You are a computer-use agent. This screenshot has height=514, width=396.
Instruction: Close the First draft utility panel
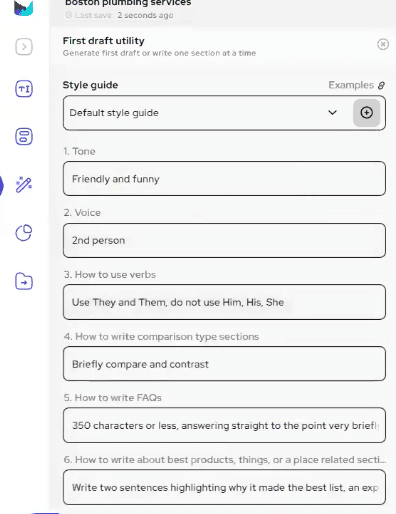tap(383, 44)
